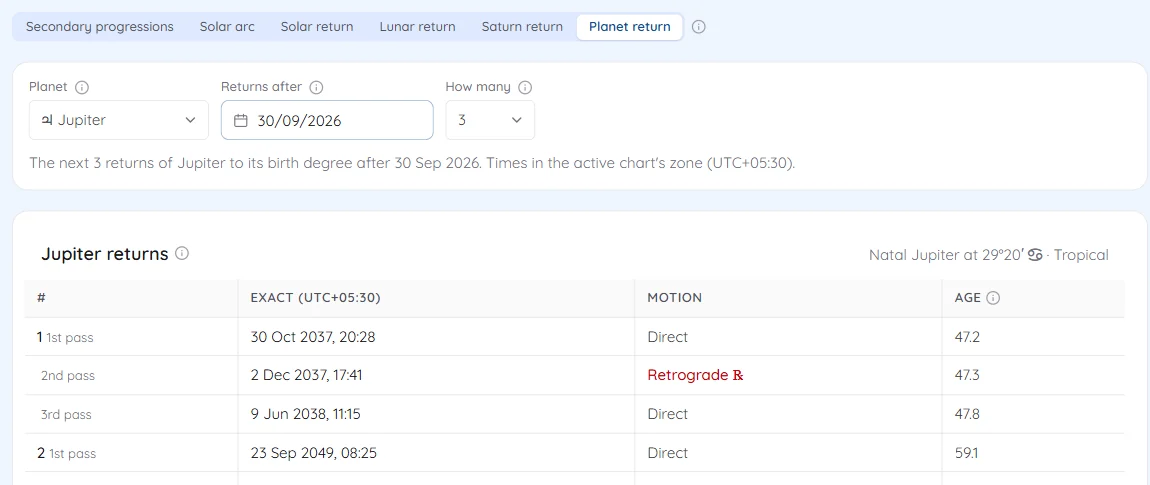The width and height of the screenshot is (1150, 485).
Task: Click the 2nd pass row label
Action: pyautogui.click(x=67, y=376)
